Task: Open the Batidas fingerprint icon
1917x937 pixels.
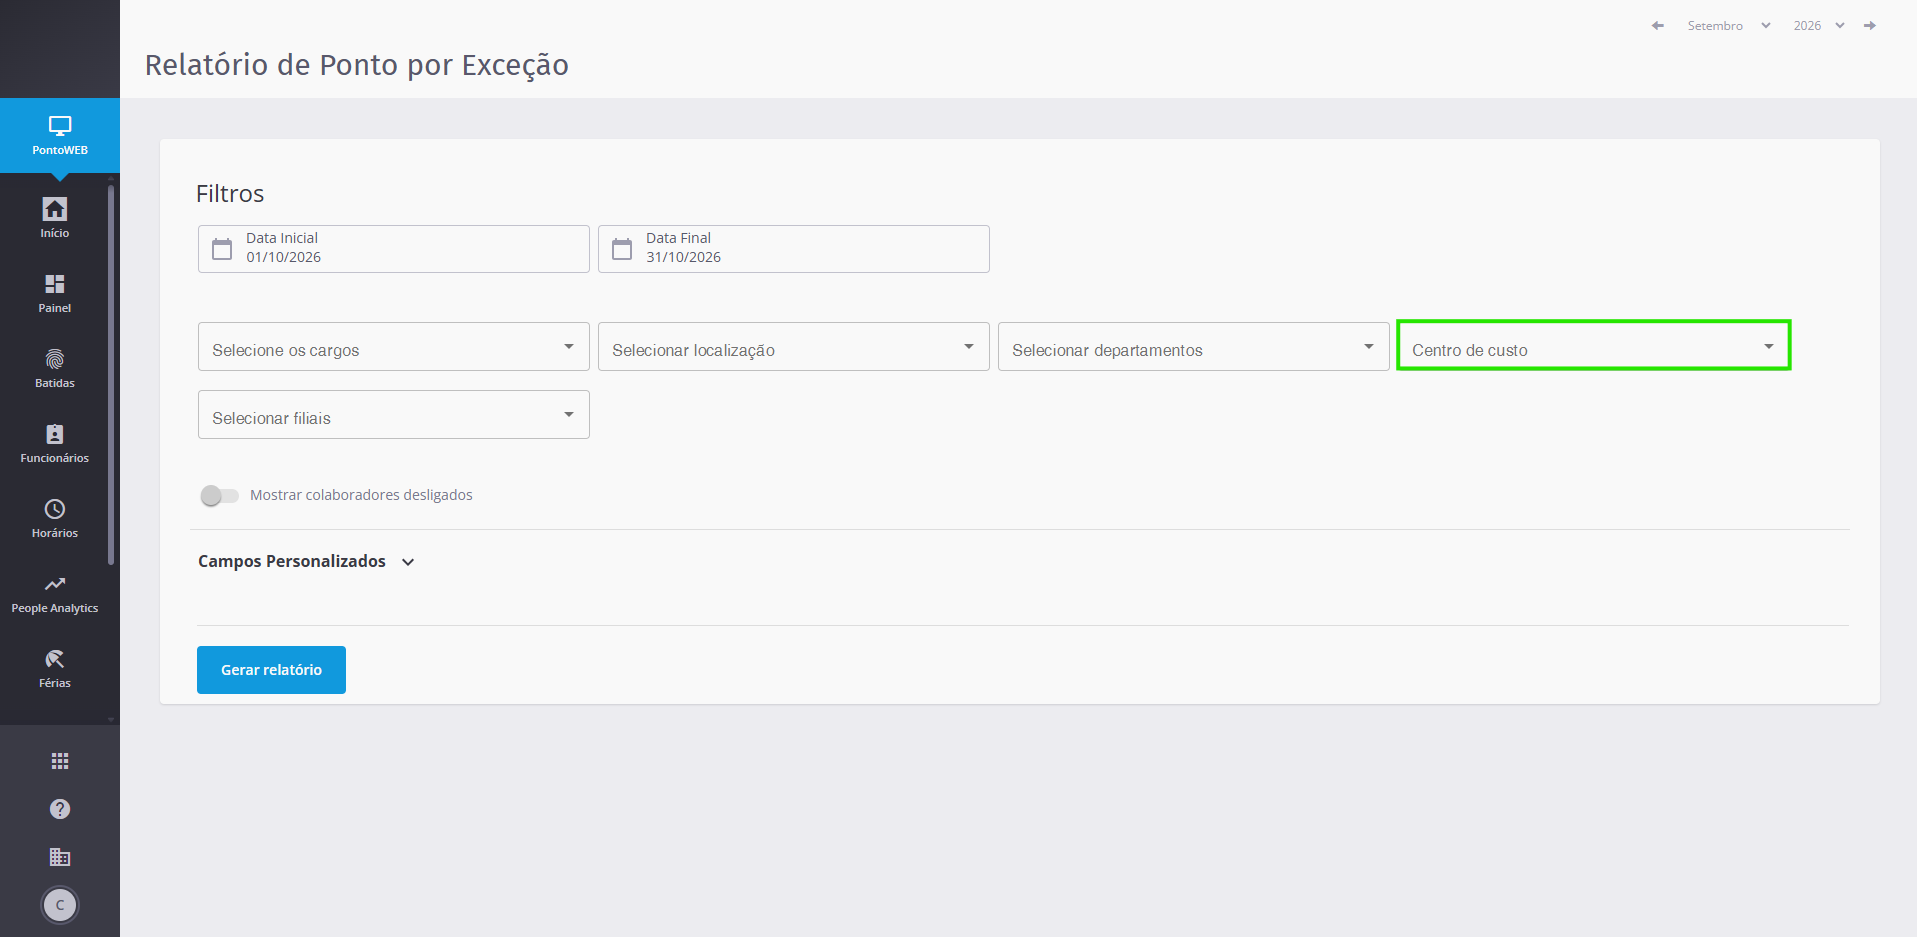Action: click(x=54, y=359)
